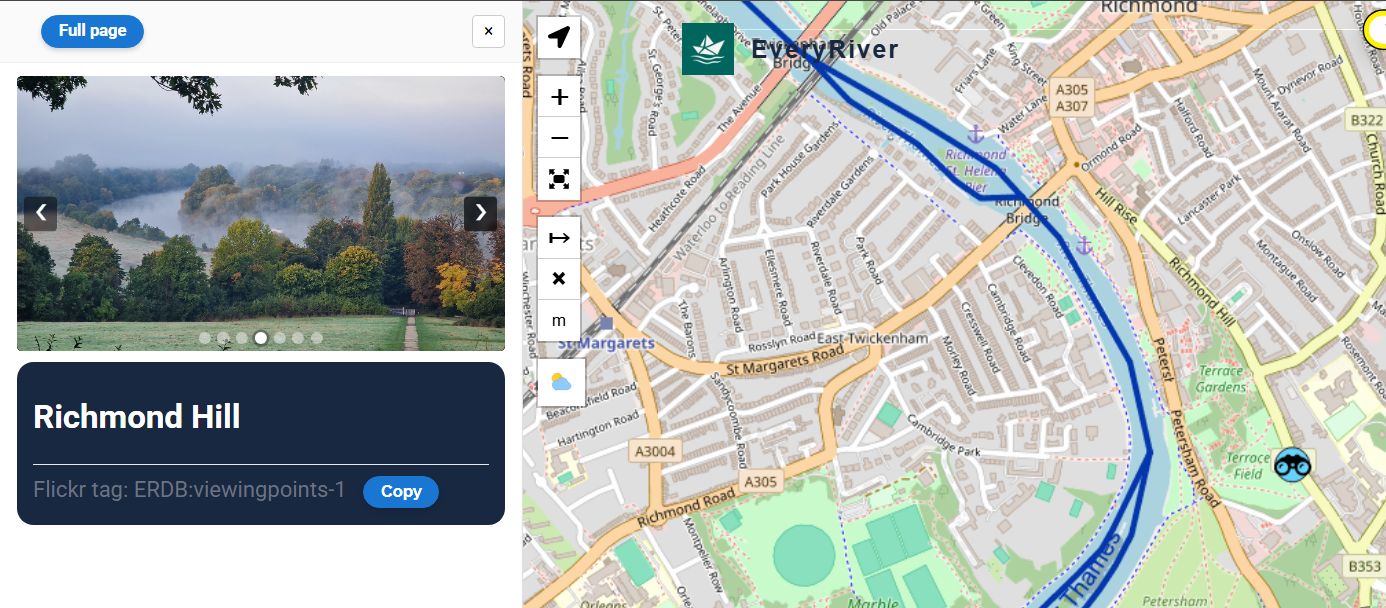Viewport: 1386px width, 608px height.
Task: Jump to the first carousel dot
Action: tap(205, 338)
